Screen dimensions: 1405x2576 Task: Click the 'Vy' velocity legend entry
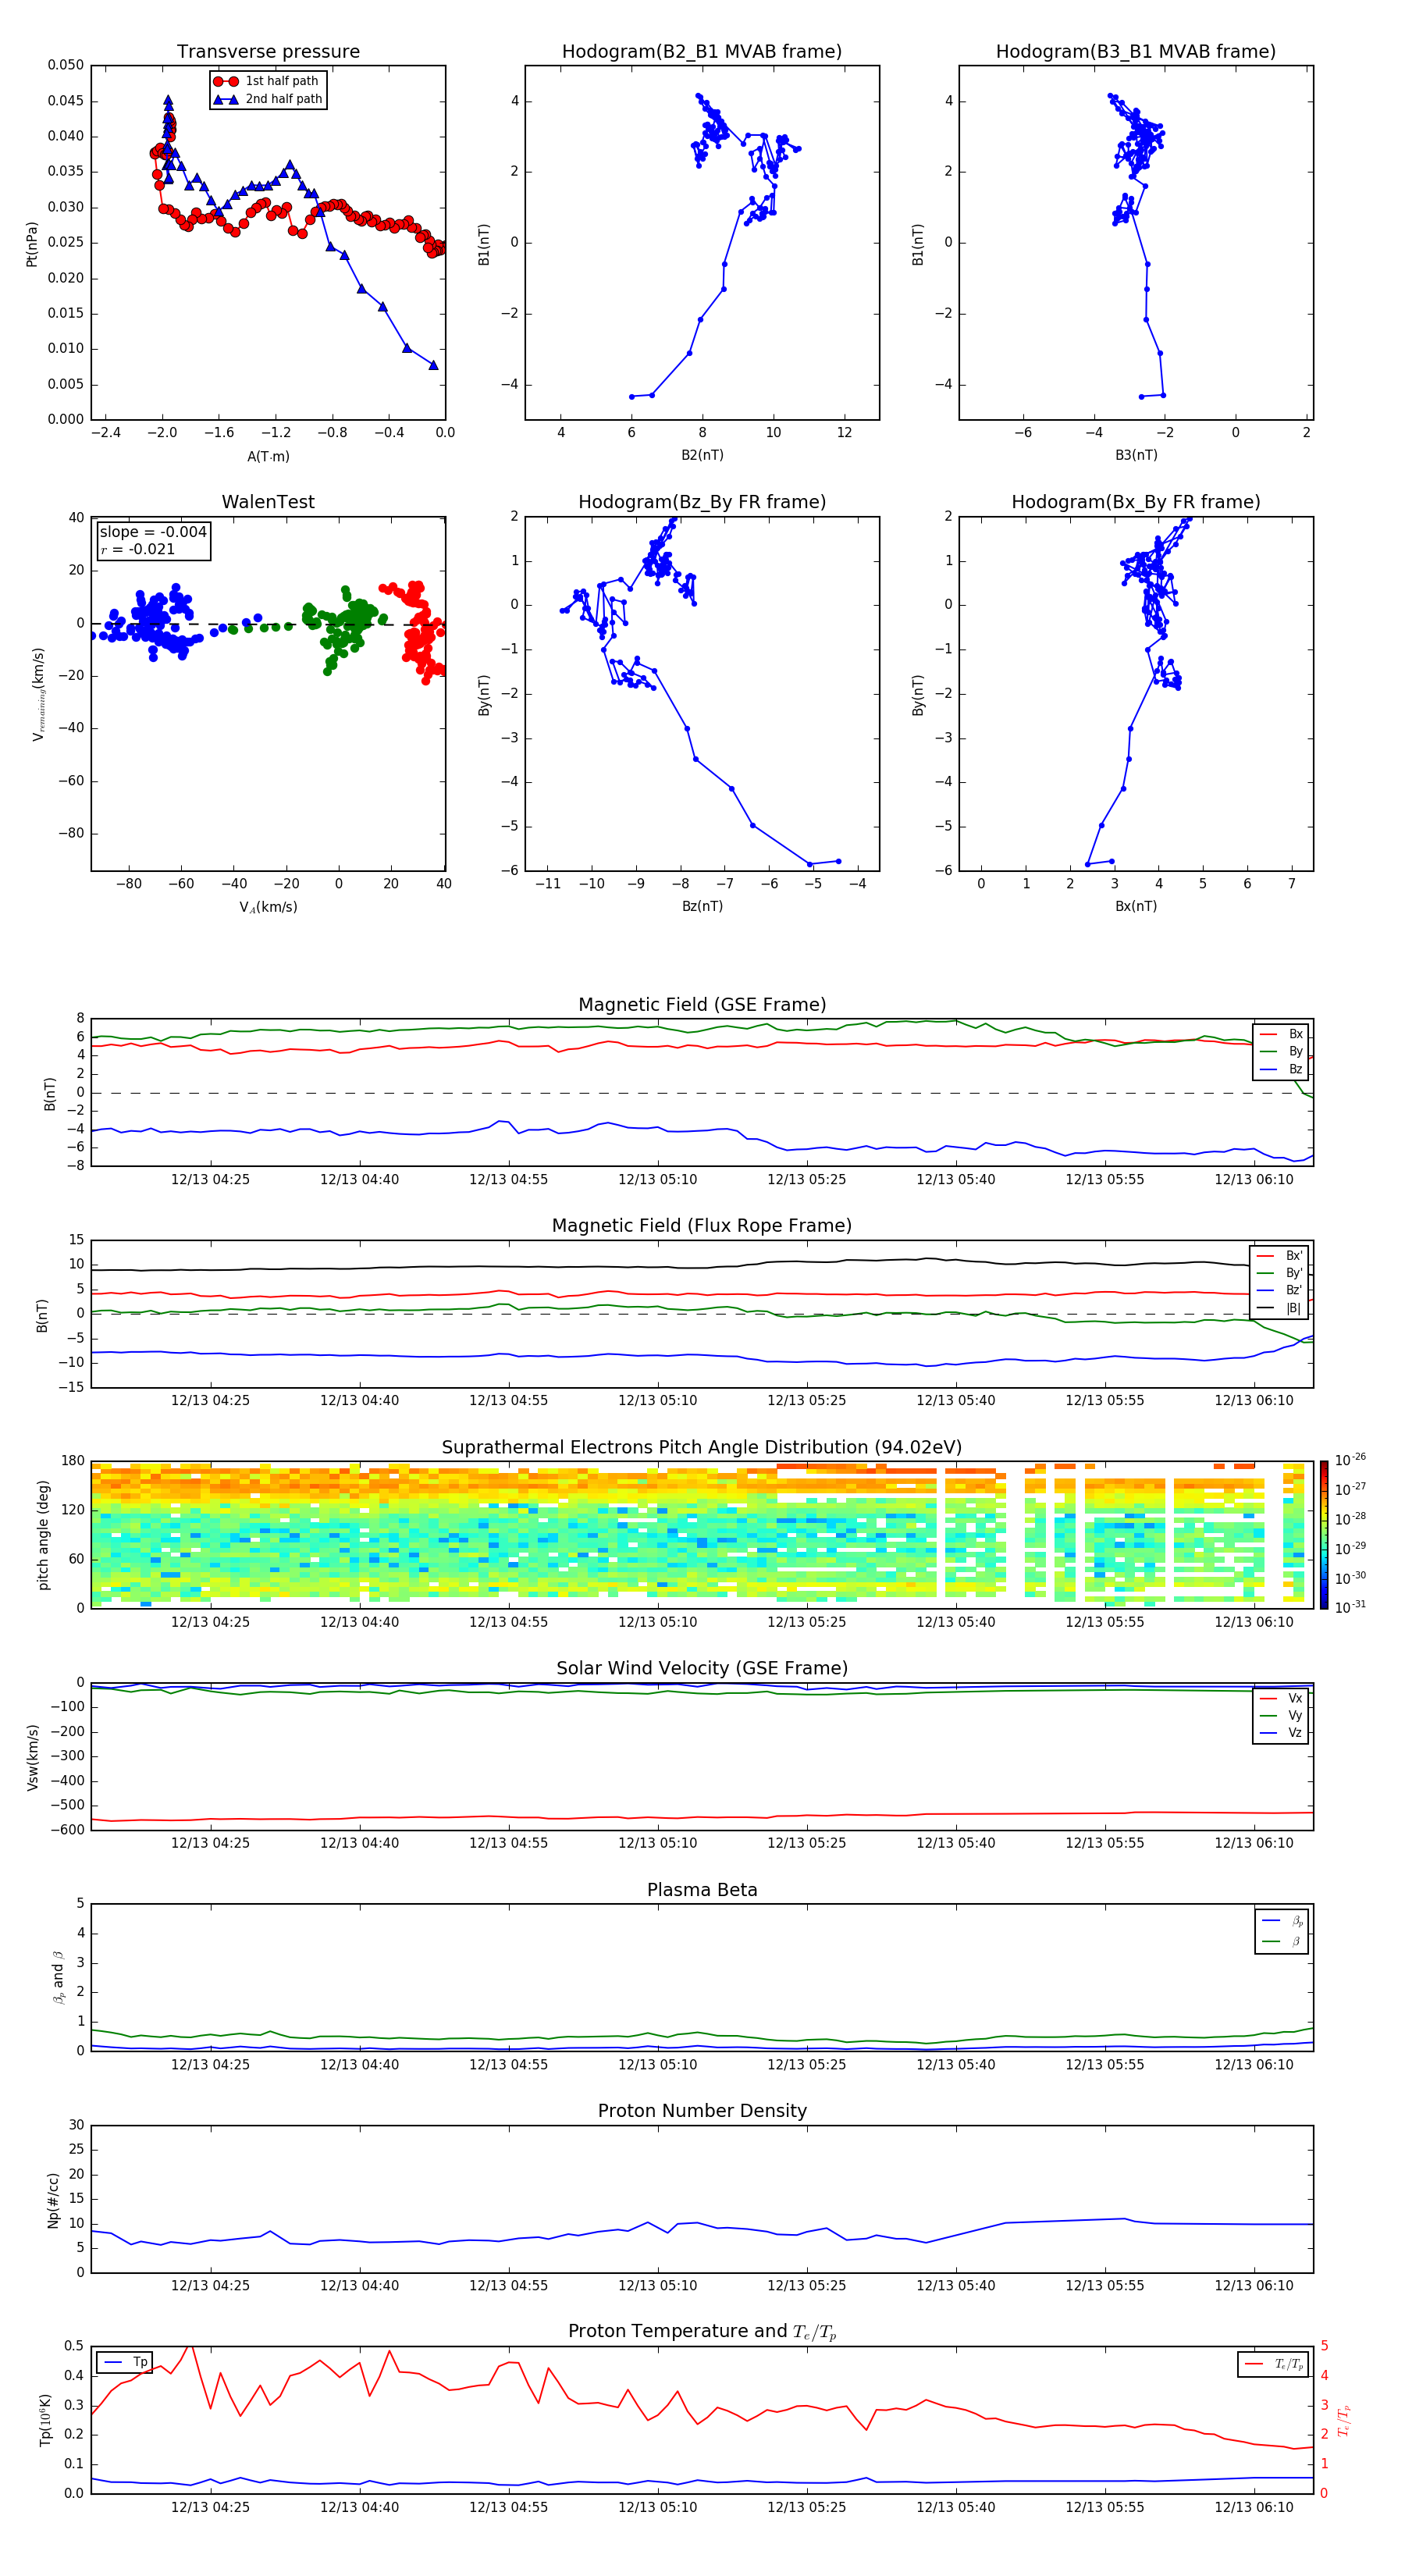point(1281,1715)
